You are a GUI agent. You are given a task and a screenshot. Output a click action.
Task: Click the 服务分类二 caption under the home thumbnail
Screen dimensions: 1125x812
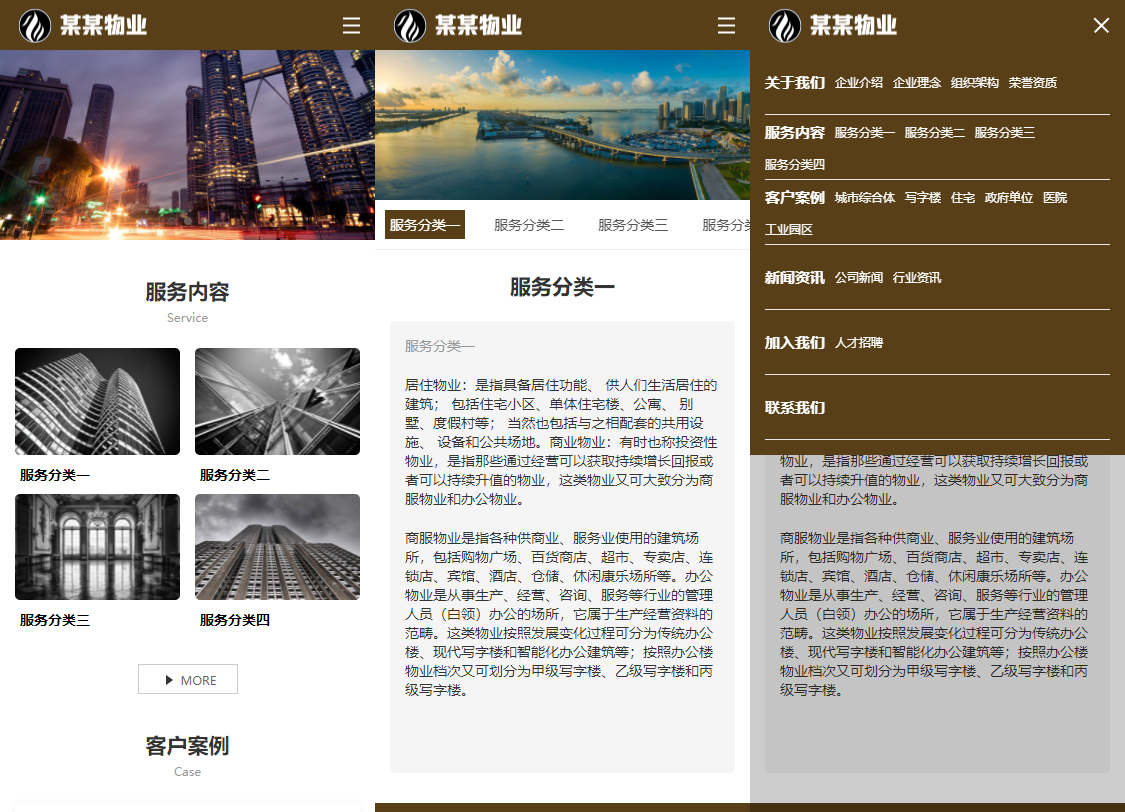(235, 475)
